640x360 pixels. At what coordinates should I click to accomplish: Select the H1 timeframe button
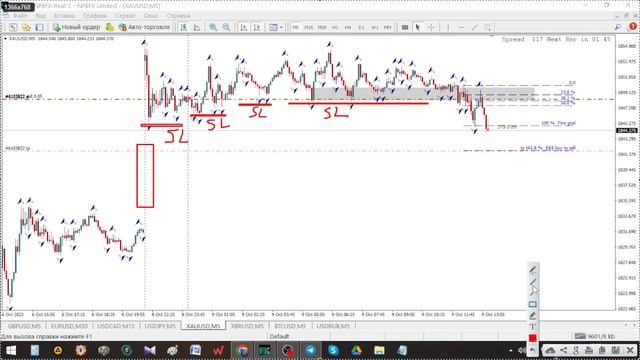[x=335, y=27]
